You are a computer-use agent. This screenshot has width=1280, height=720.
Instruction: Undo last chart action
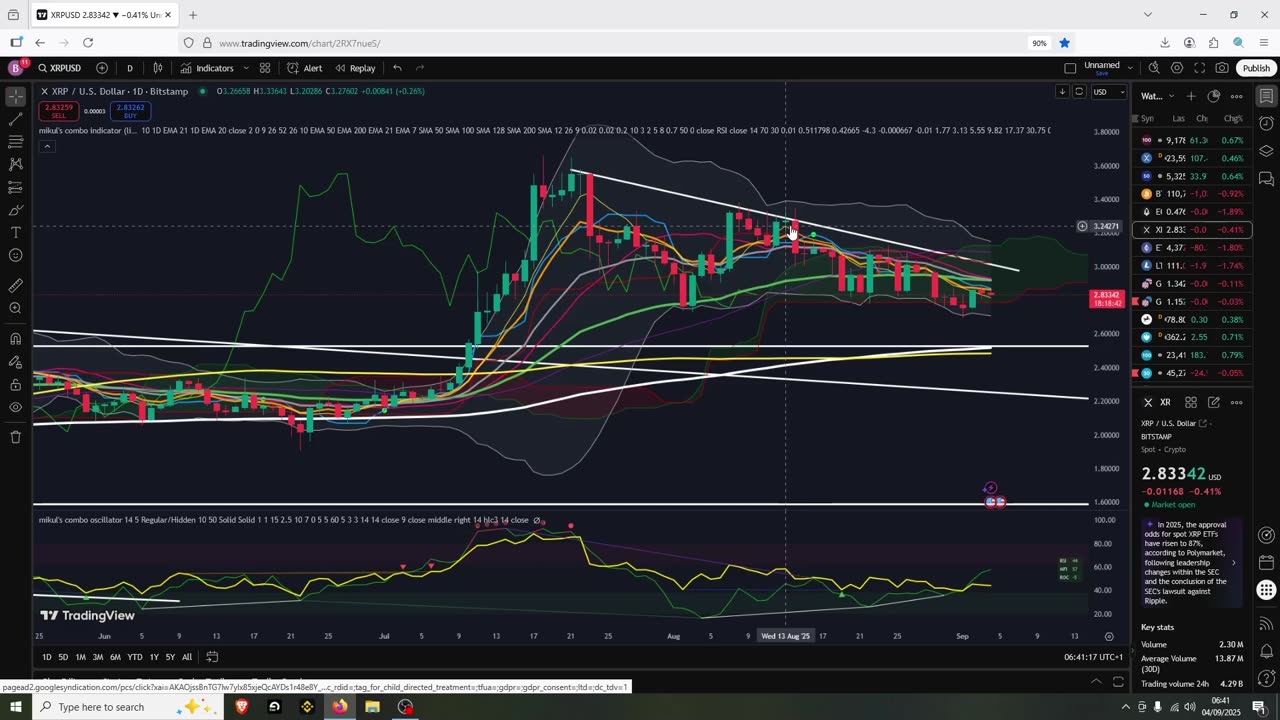[397, 68]
